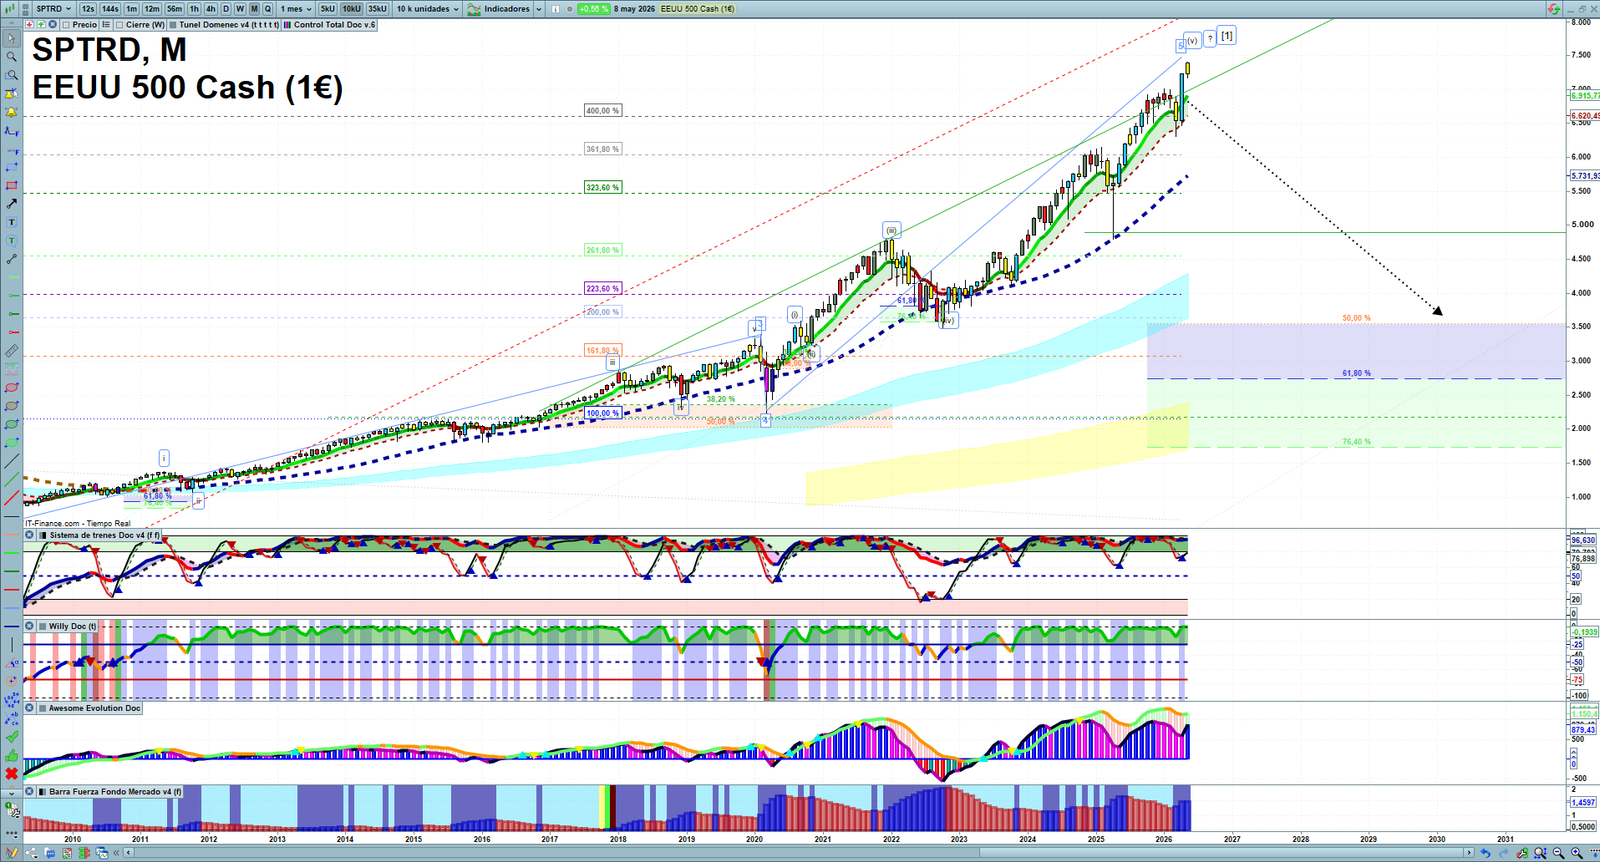Open the SPTRD symbol dropdown
The image size is (1600, 862).
click(53, 9)
